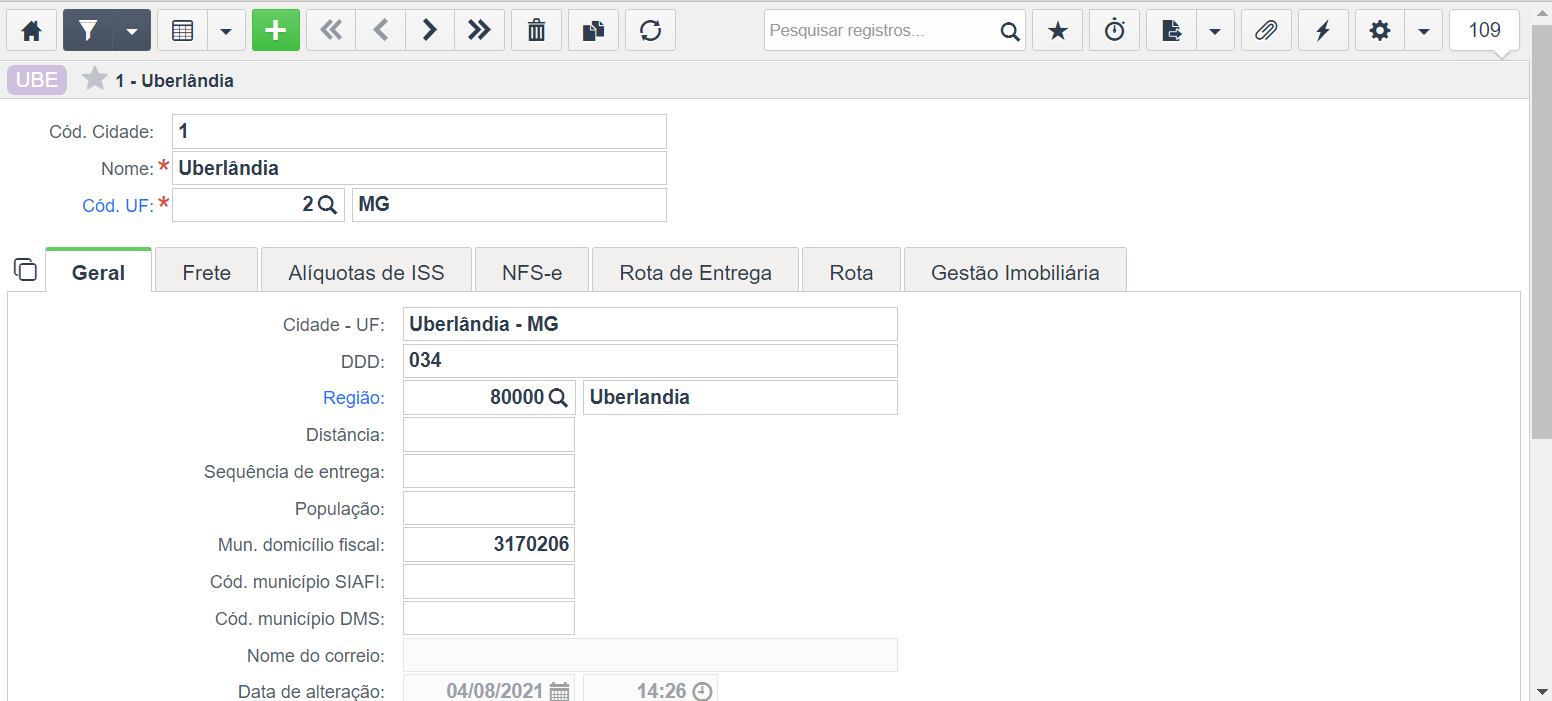1552x701 pixels.
Task: Click the vertical scrollbar thumb
Action: 1541,230
